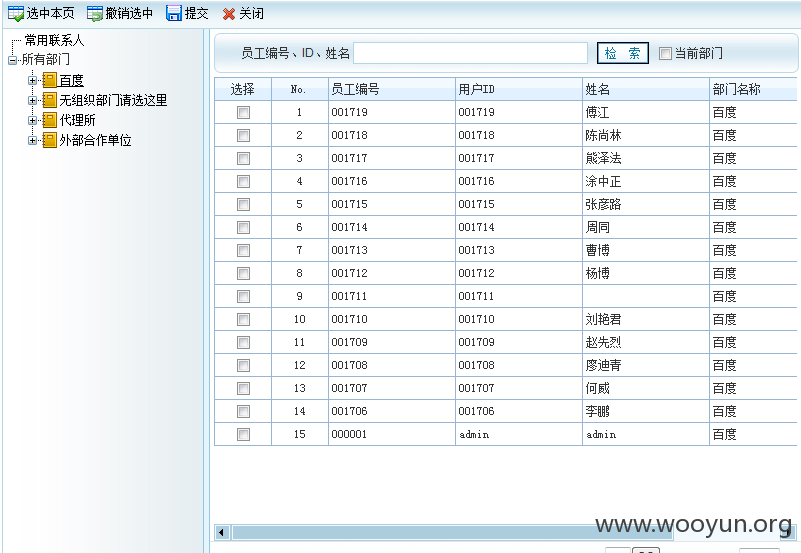This screenshot has width=801, height=553.
Task: Click the horizontal scrollbar left arrow
Action: pos(222,533)
